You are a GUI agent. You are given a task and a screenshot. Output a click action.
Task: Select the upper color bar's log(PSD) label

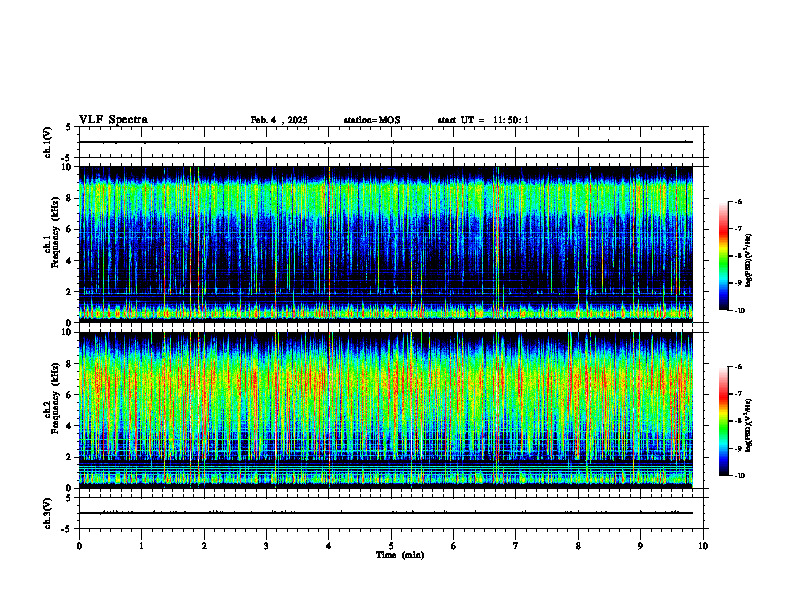coord(750,261)
